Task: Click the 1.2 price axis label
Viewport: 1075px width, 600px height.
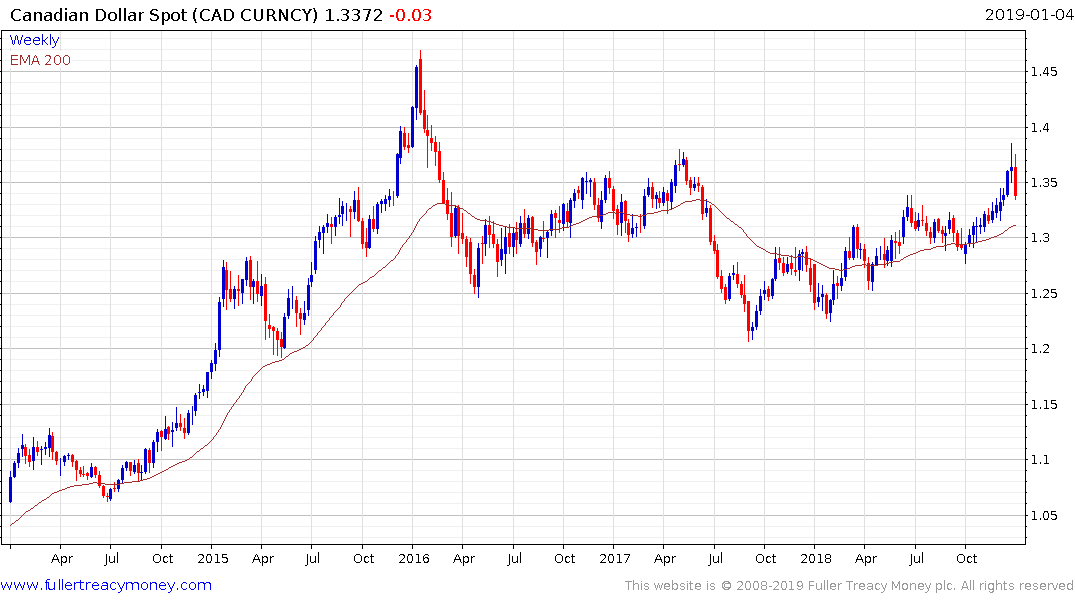Action: pyautogui.click(x=1040, y=349)
